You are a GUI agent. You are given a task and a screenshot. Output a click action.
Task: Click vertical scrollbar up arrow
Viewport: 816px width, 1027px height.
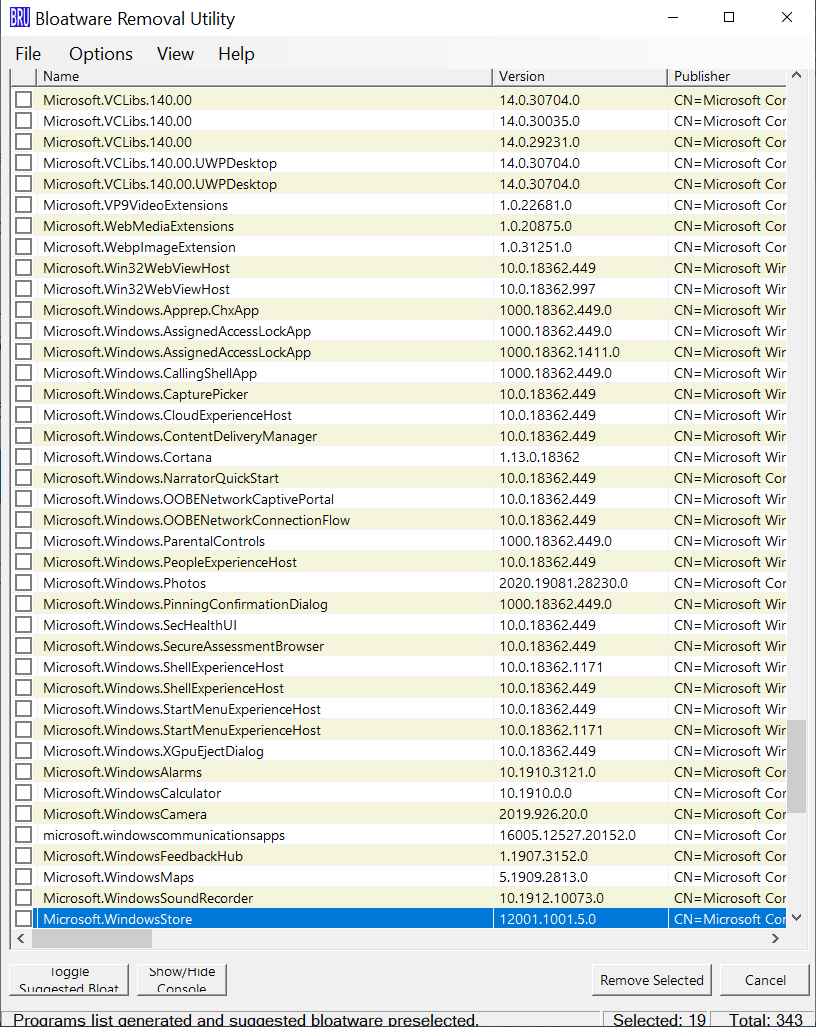(796, 75)
